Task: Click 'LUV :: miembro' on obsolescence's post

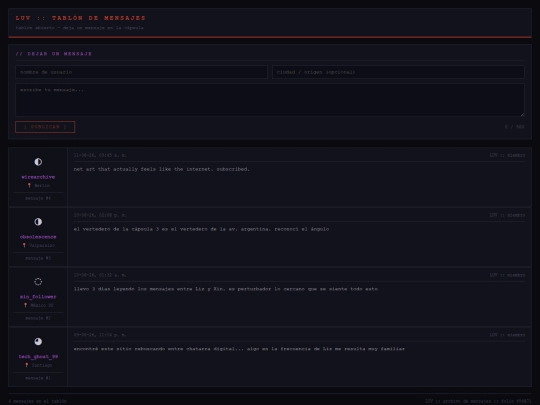Action: tap(507, 215)
